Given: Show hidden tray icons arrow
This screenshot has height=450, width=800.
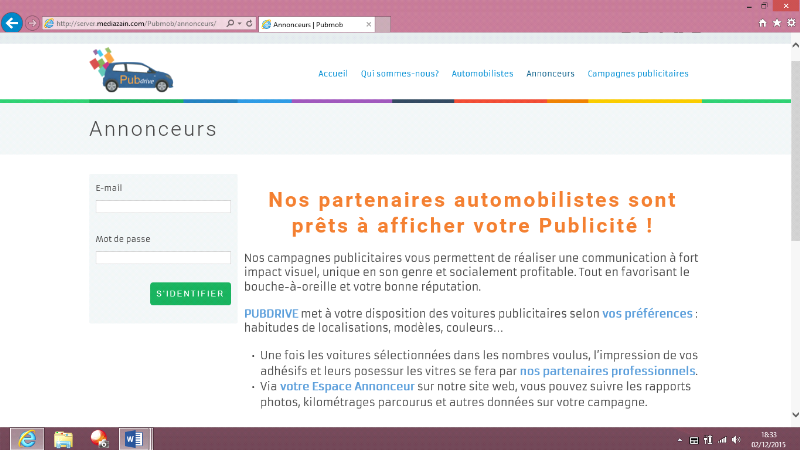Looking at the screenshot, I should click(680, 440).
